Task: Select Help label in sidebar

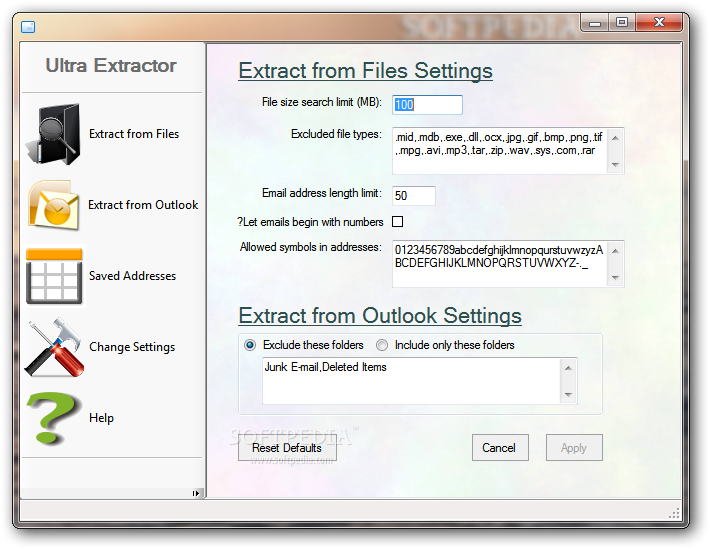Action: point(101,418)
